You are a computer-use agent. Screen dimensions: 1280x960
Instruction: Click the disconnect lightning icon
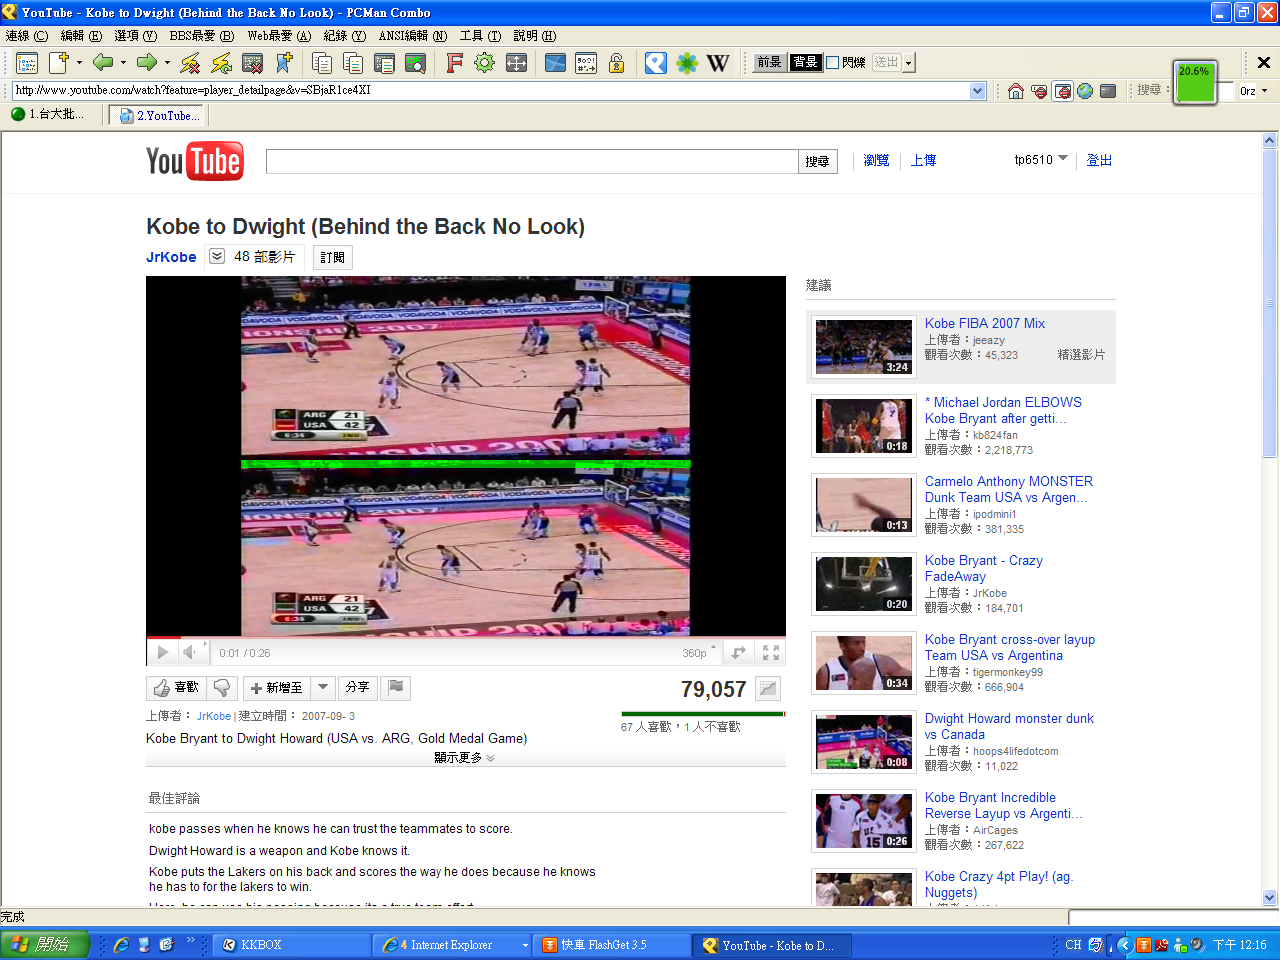point(190,63)
